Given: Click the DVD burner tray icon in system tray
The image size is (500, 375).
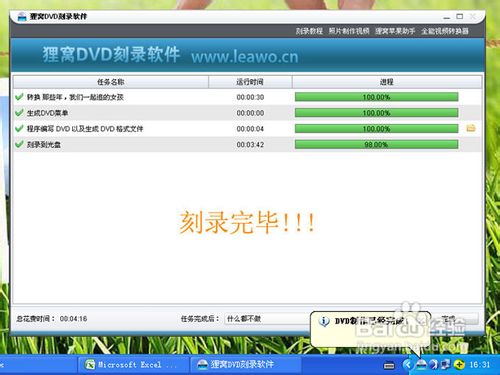Looking at the screenshot, I should pyautogui.click(x=421, y=365).
